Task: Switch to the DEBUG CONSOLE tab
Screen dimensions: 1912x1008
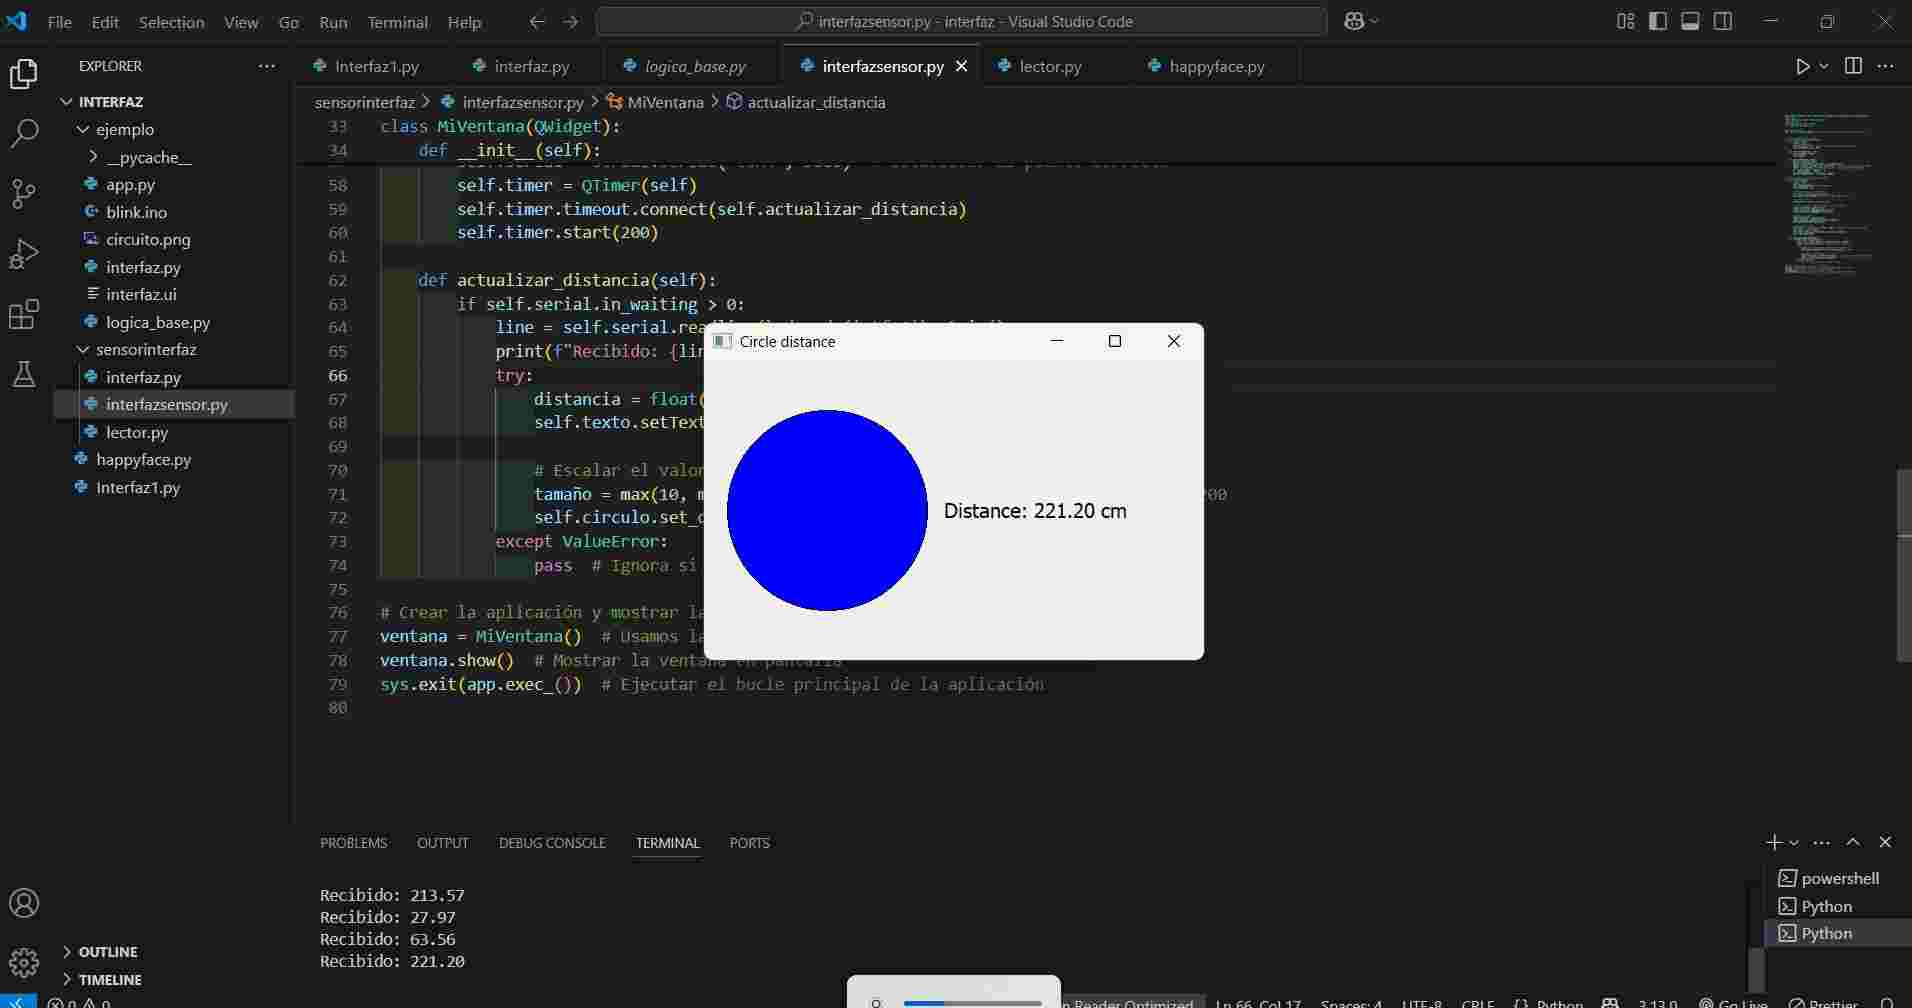Action: pyautogui.click(x=552, y=843)
